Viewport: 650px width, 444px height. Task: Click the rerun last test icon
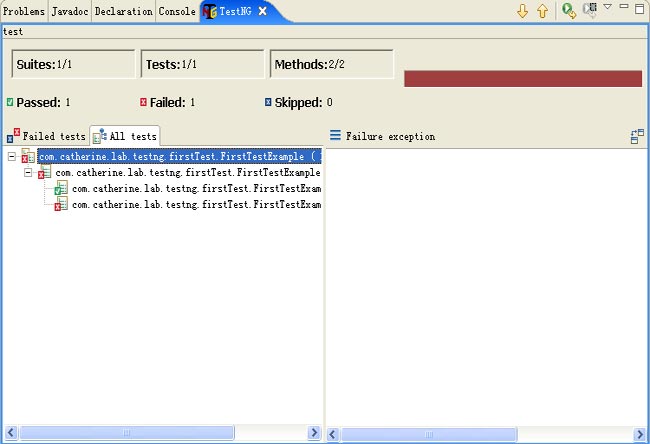pos(568,11)
